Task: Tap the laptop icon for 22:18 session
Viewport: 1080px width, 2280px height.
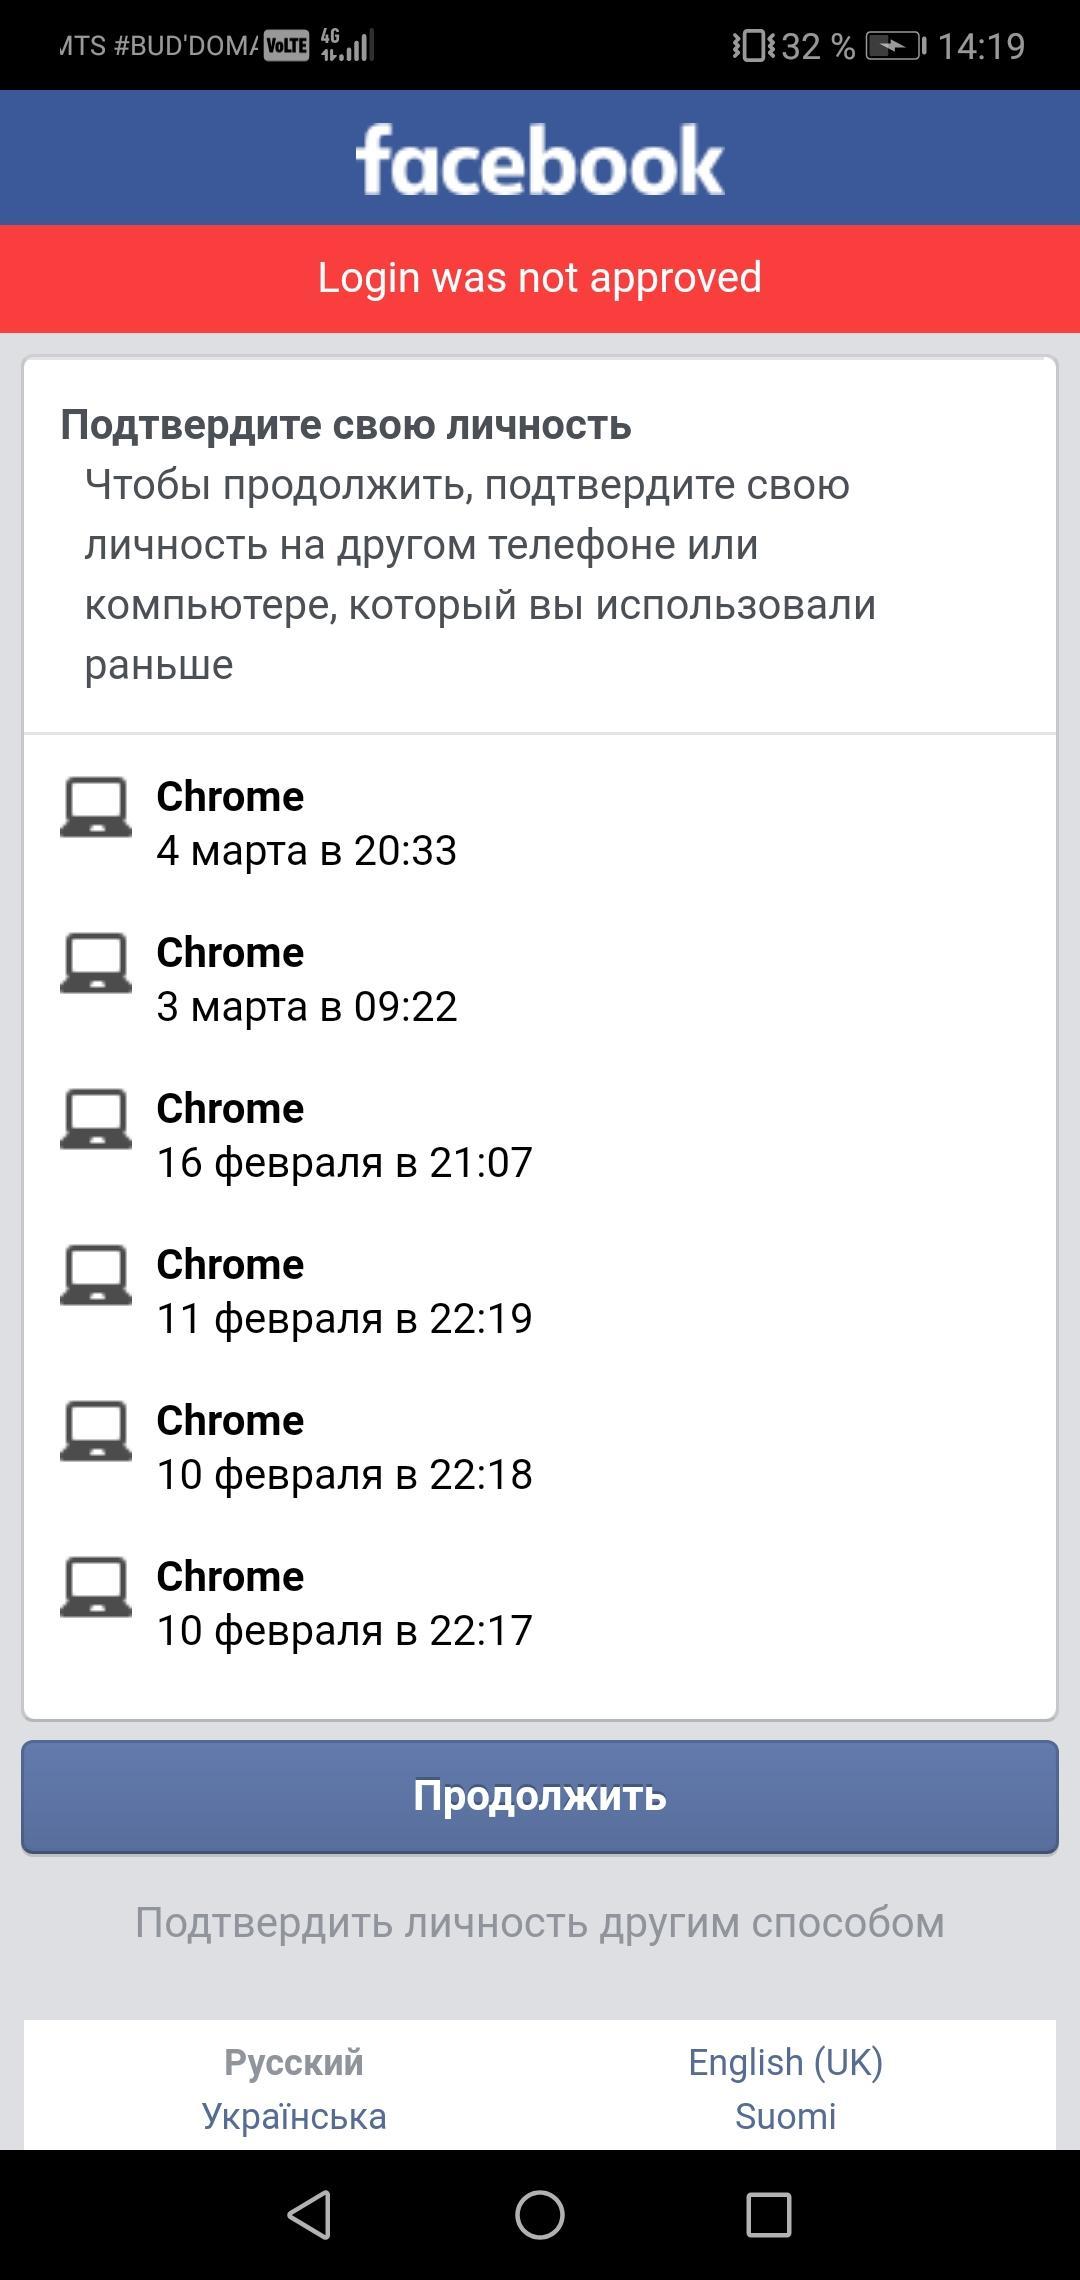Action: 96,1430
